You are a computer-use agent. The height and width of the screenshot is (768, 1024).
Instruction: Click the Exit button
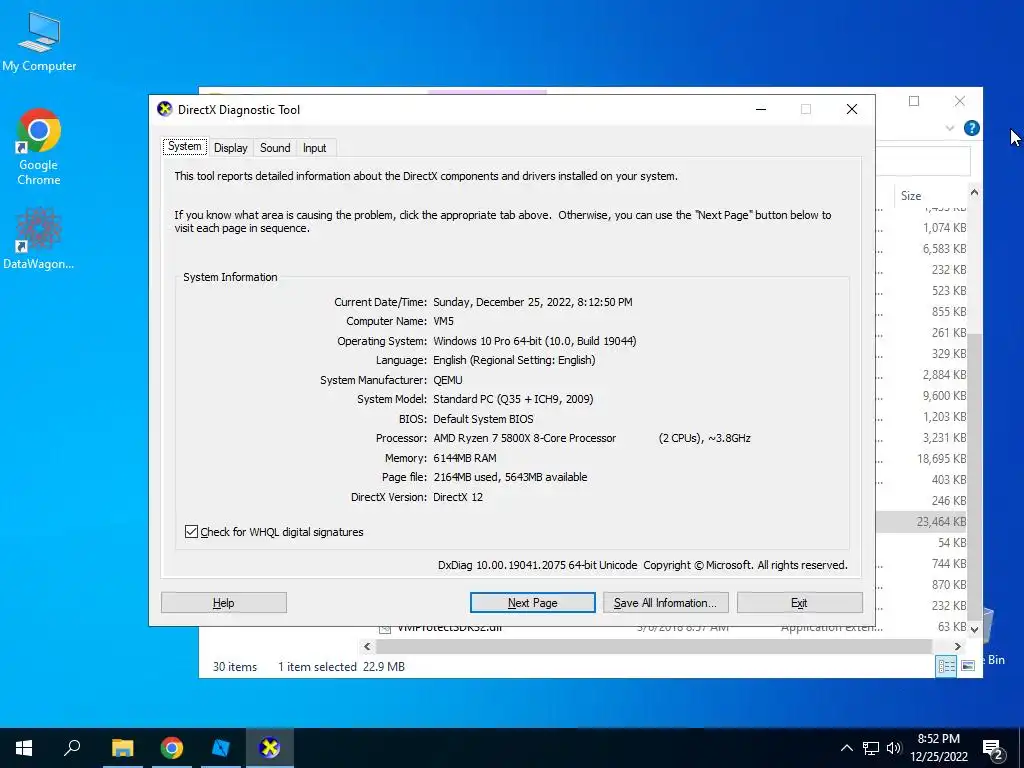(799, 603)
